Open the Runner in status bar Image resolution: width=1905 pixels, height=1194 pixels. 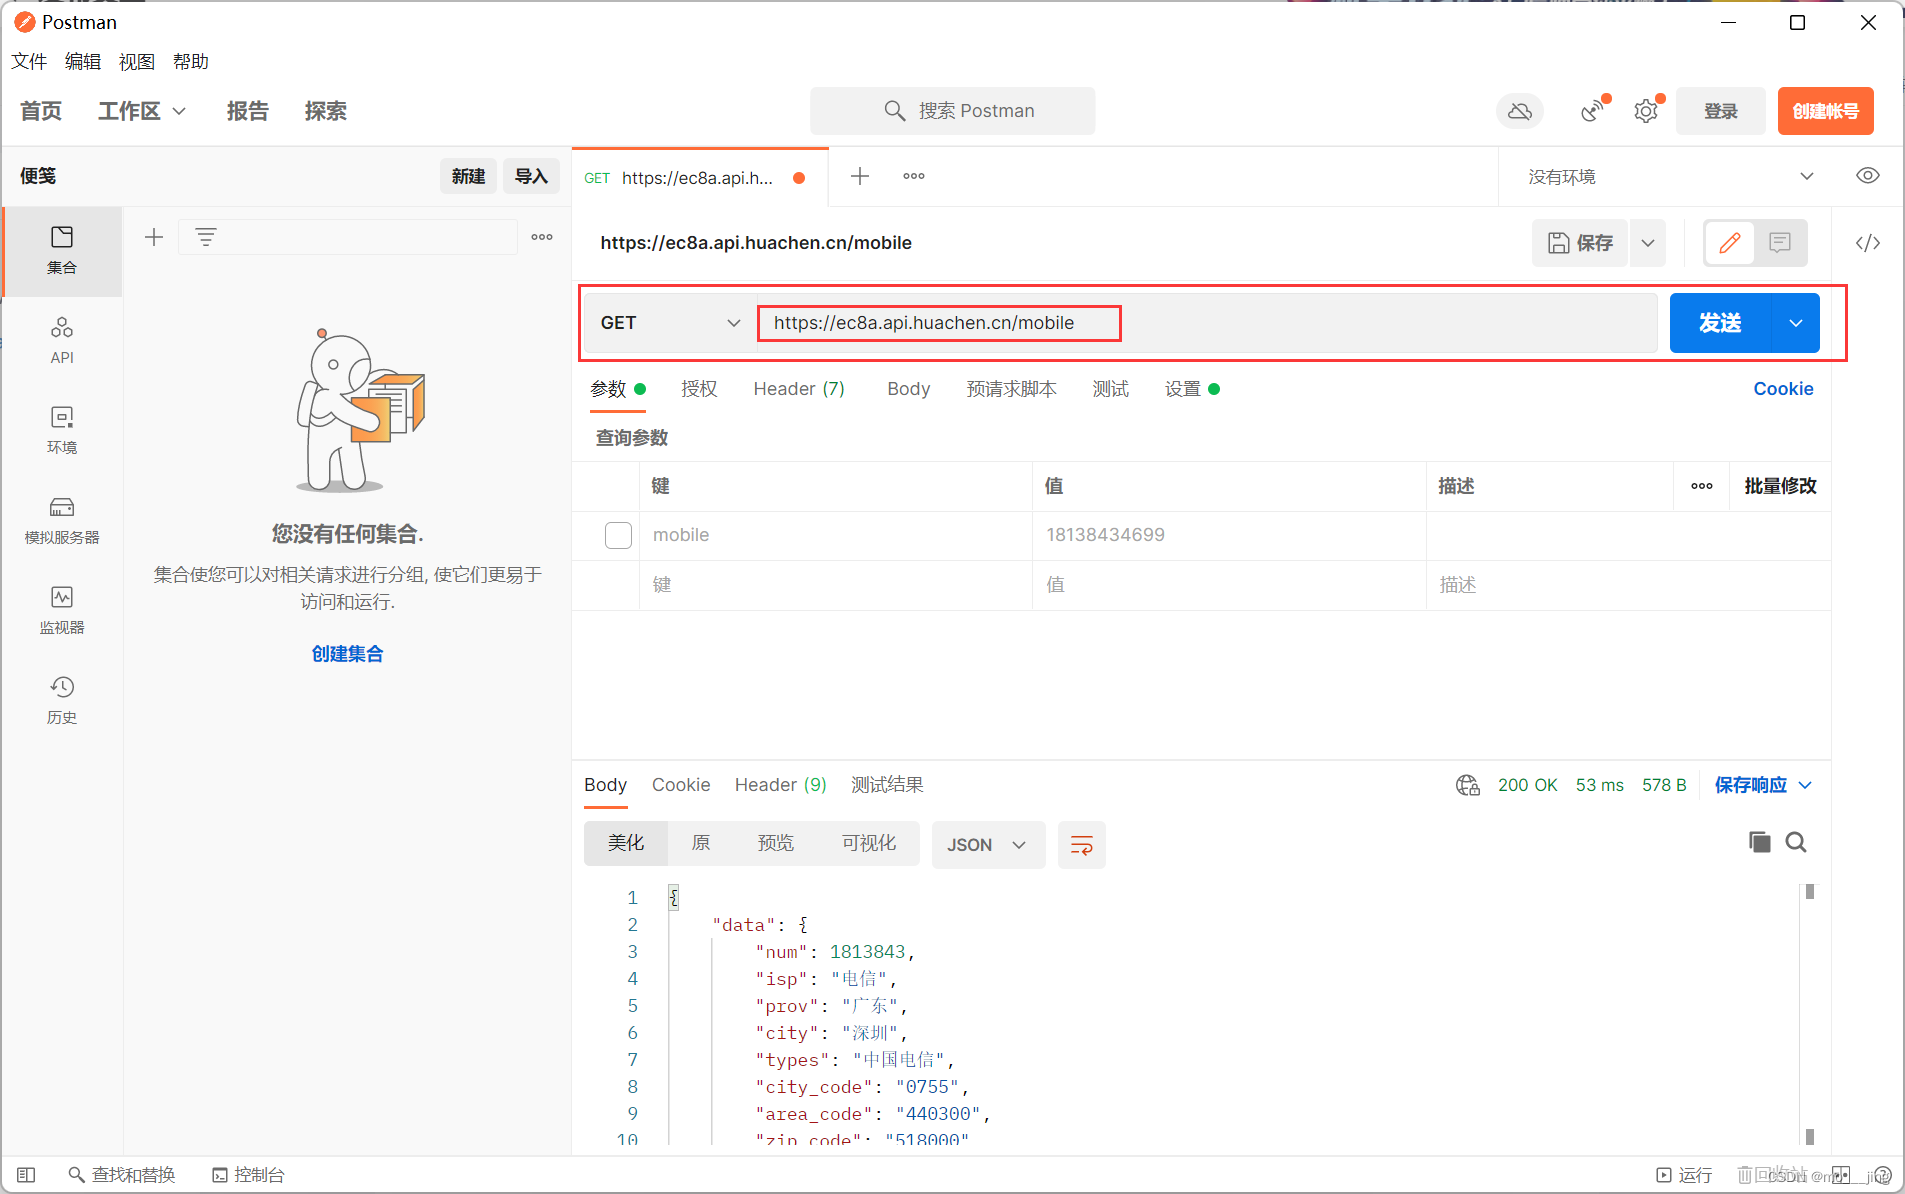point(1684,1175)
